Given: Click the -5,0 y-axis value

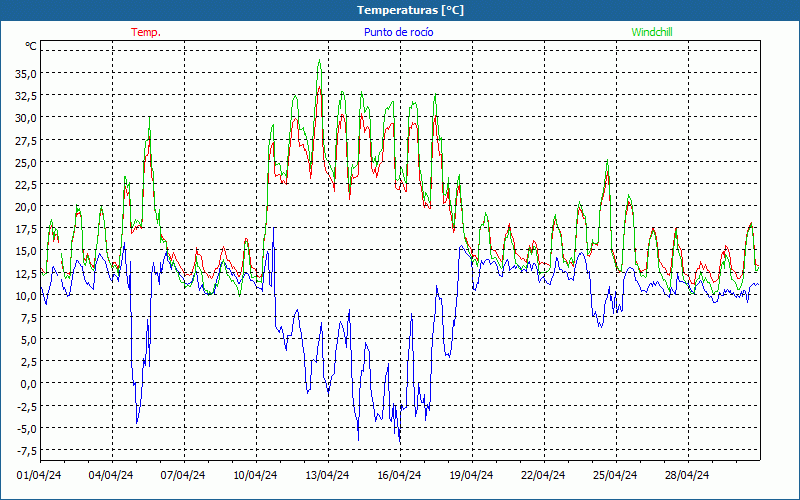Looking at the screenshot, I should 27,428.
